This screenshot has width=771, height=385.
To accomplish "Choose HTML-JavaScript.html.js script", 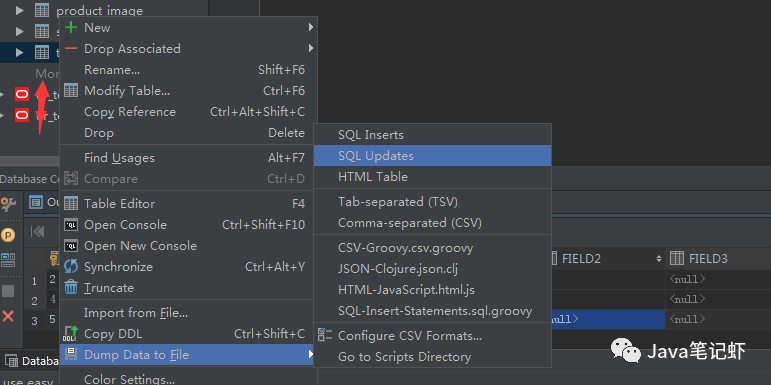I will pyautogui.click(x=432, y=290).
